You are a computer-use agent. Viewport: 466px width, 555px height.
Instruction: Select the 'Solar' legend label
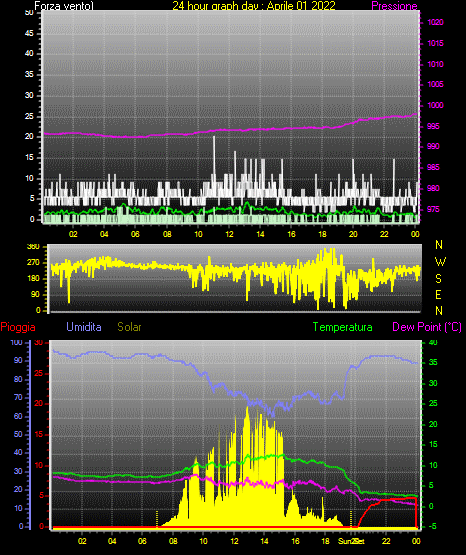[130, 327]
